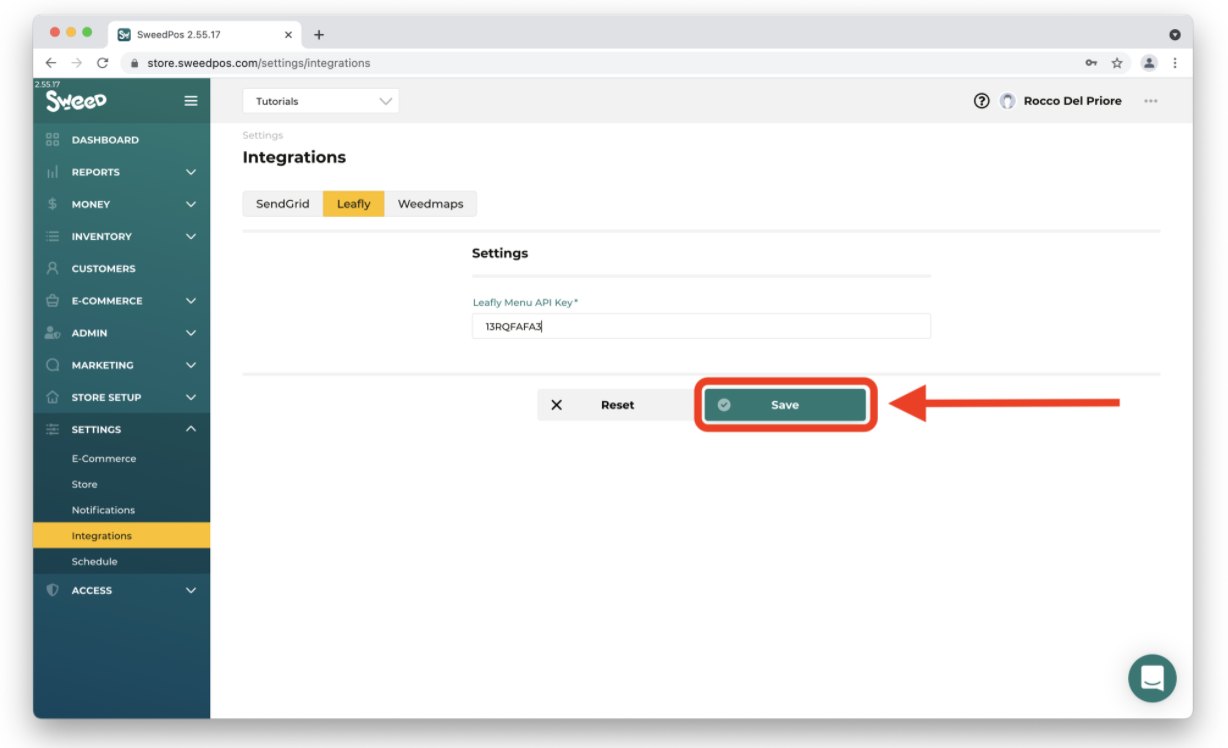Expand the Access menu section

[x=191, y=590]
